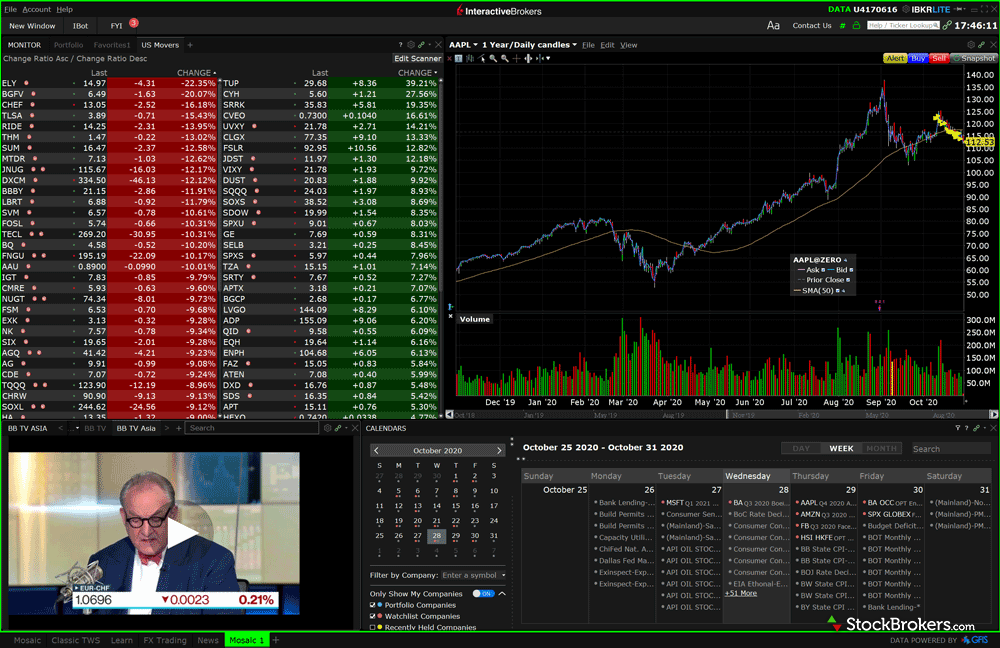Click into Help / Ticker Lookup field
Screen dimensions: 1000x648
click(903, 26)
